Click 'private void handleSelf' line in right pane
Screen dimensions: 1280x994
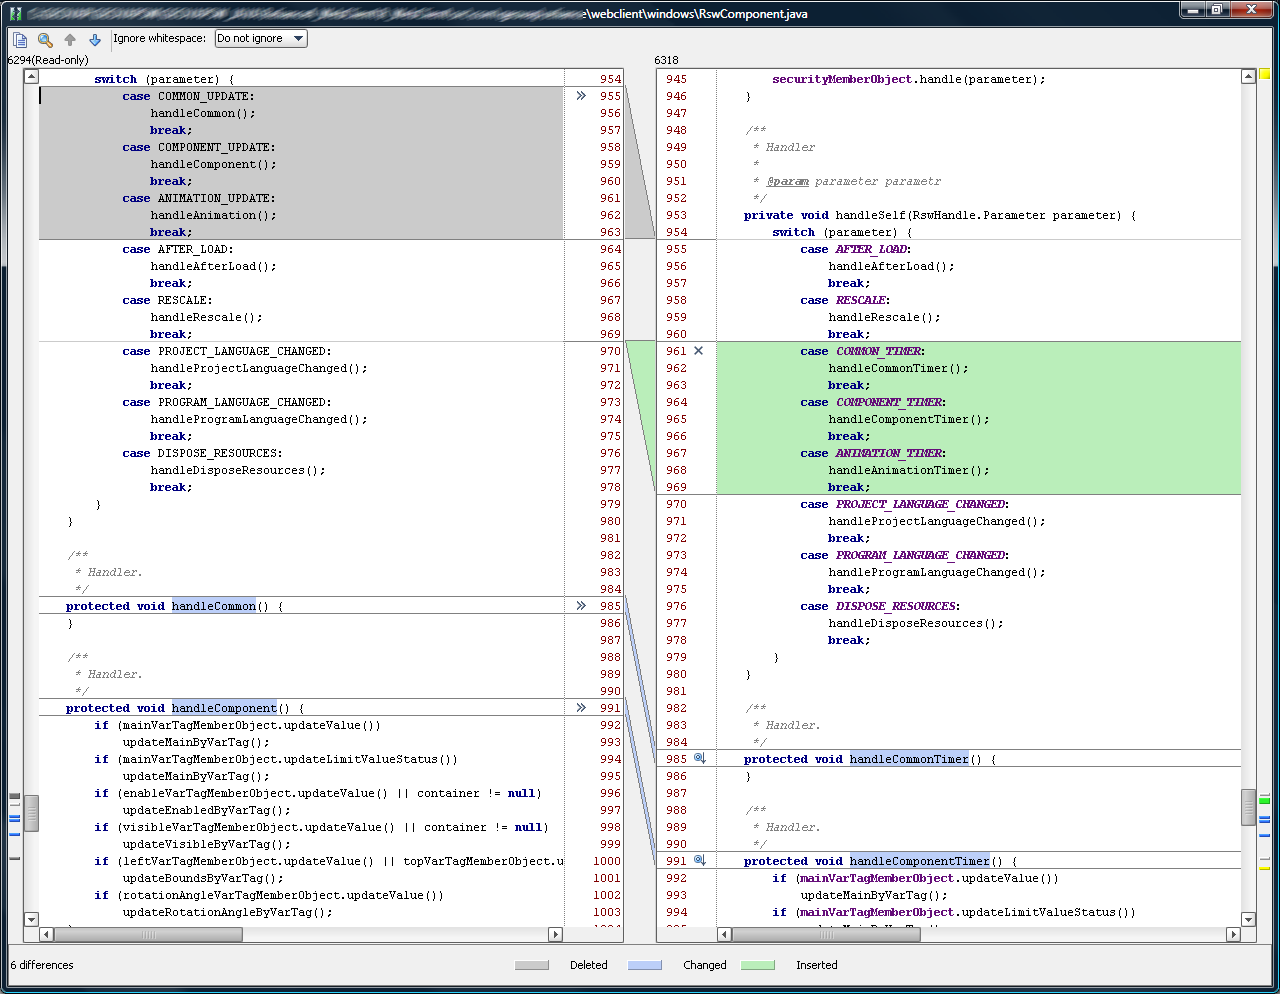(x=940, y=215)
